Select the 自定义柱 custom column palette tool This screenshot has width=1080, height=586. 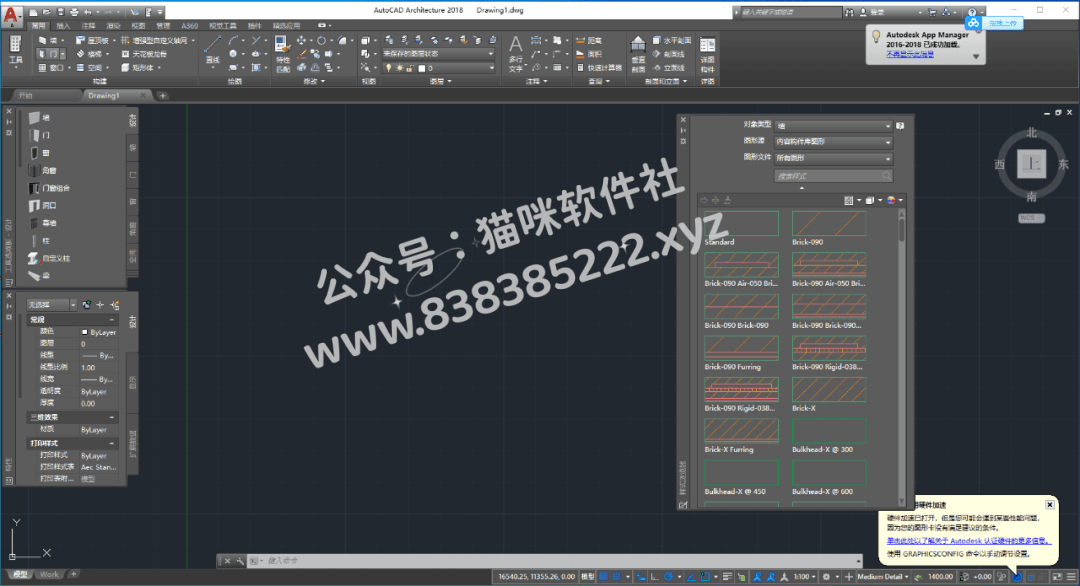(50, 258)
